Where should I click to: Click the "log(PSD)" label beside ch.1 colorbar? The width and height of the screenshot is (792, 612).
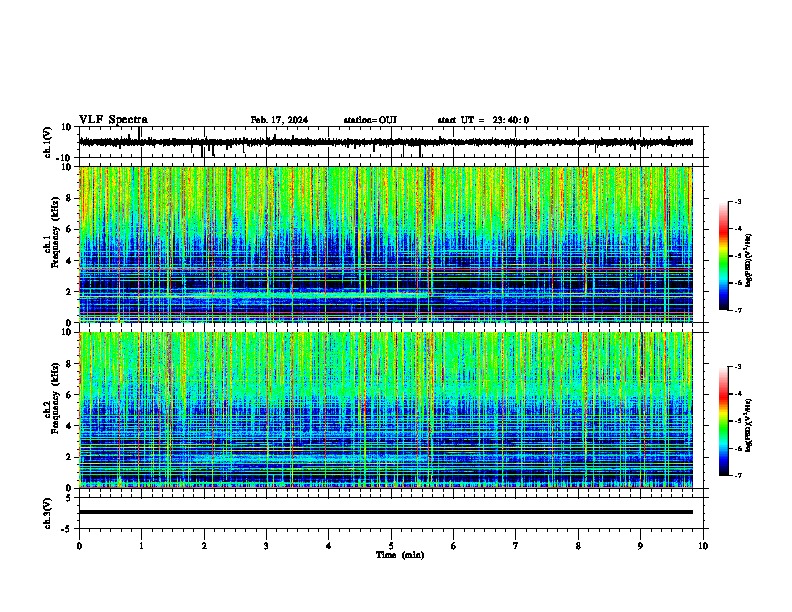coord(748,260)
